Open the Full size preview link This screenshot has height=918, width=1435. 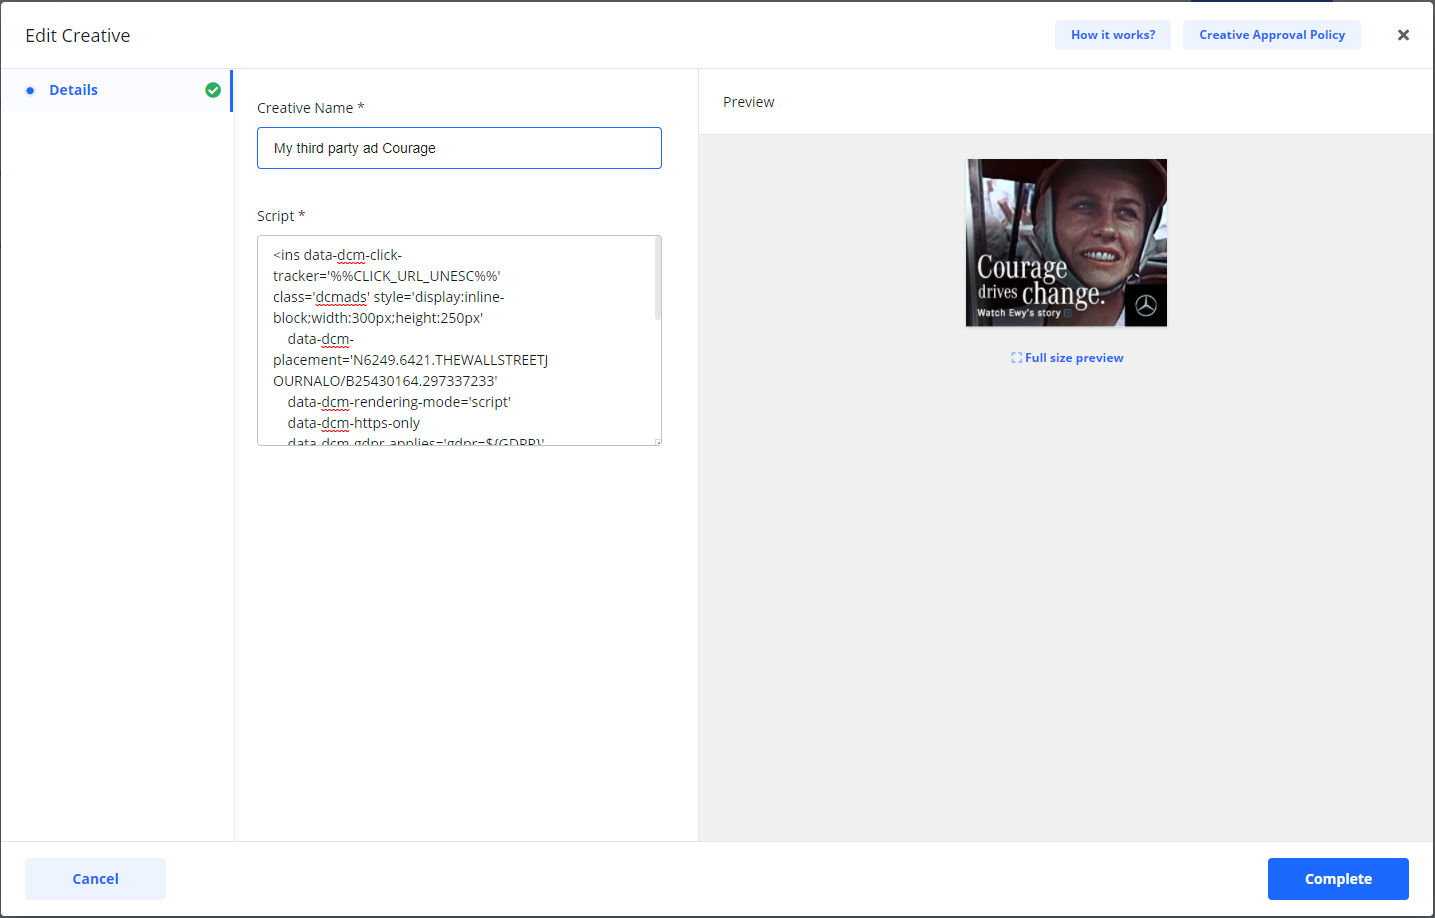click(x=1074, y=358)
